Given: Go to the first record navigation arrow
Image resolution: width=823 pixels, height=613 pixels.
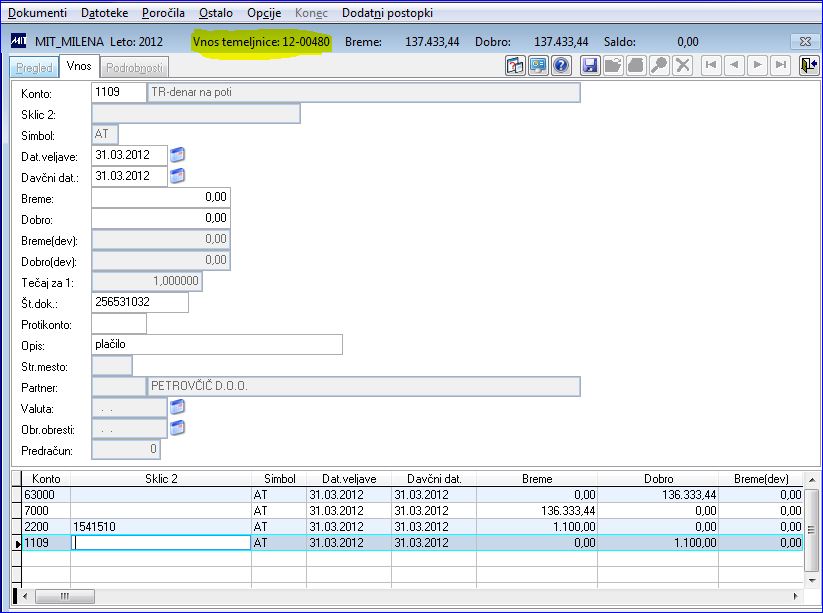Looking at the screenshot, I should 711,65.
